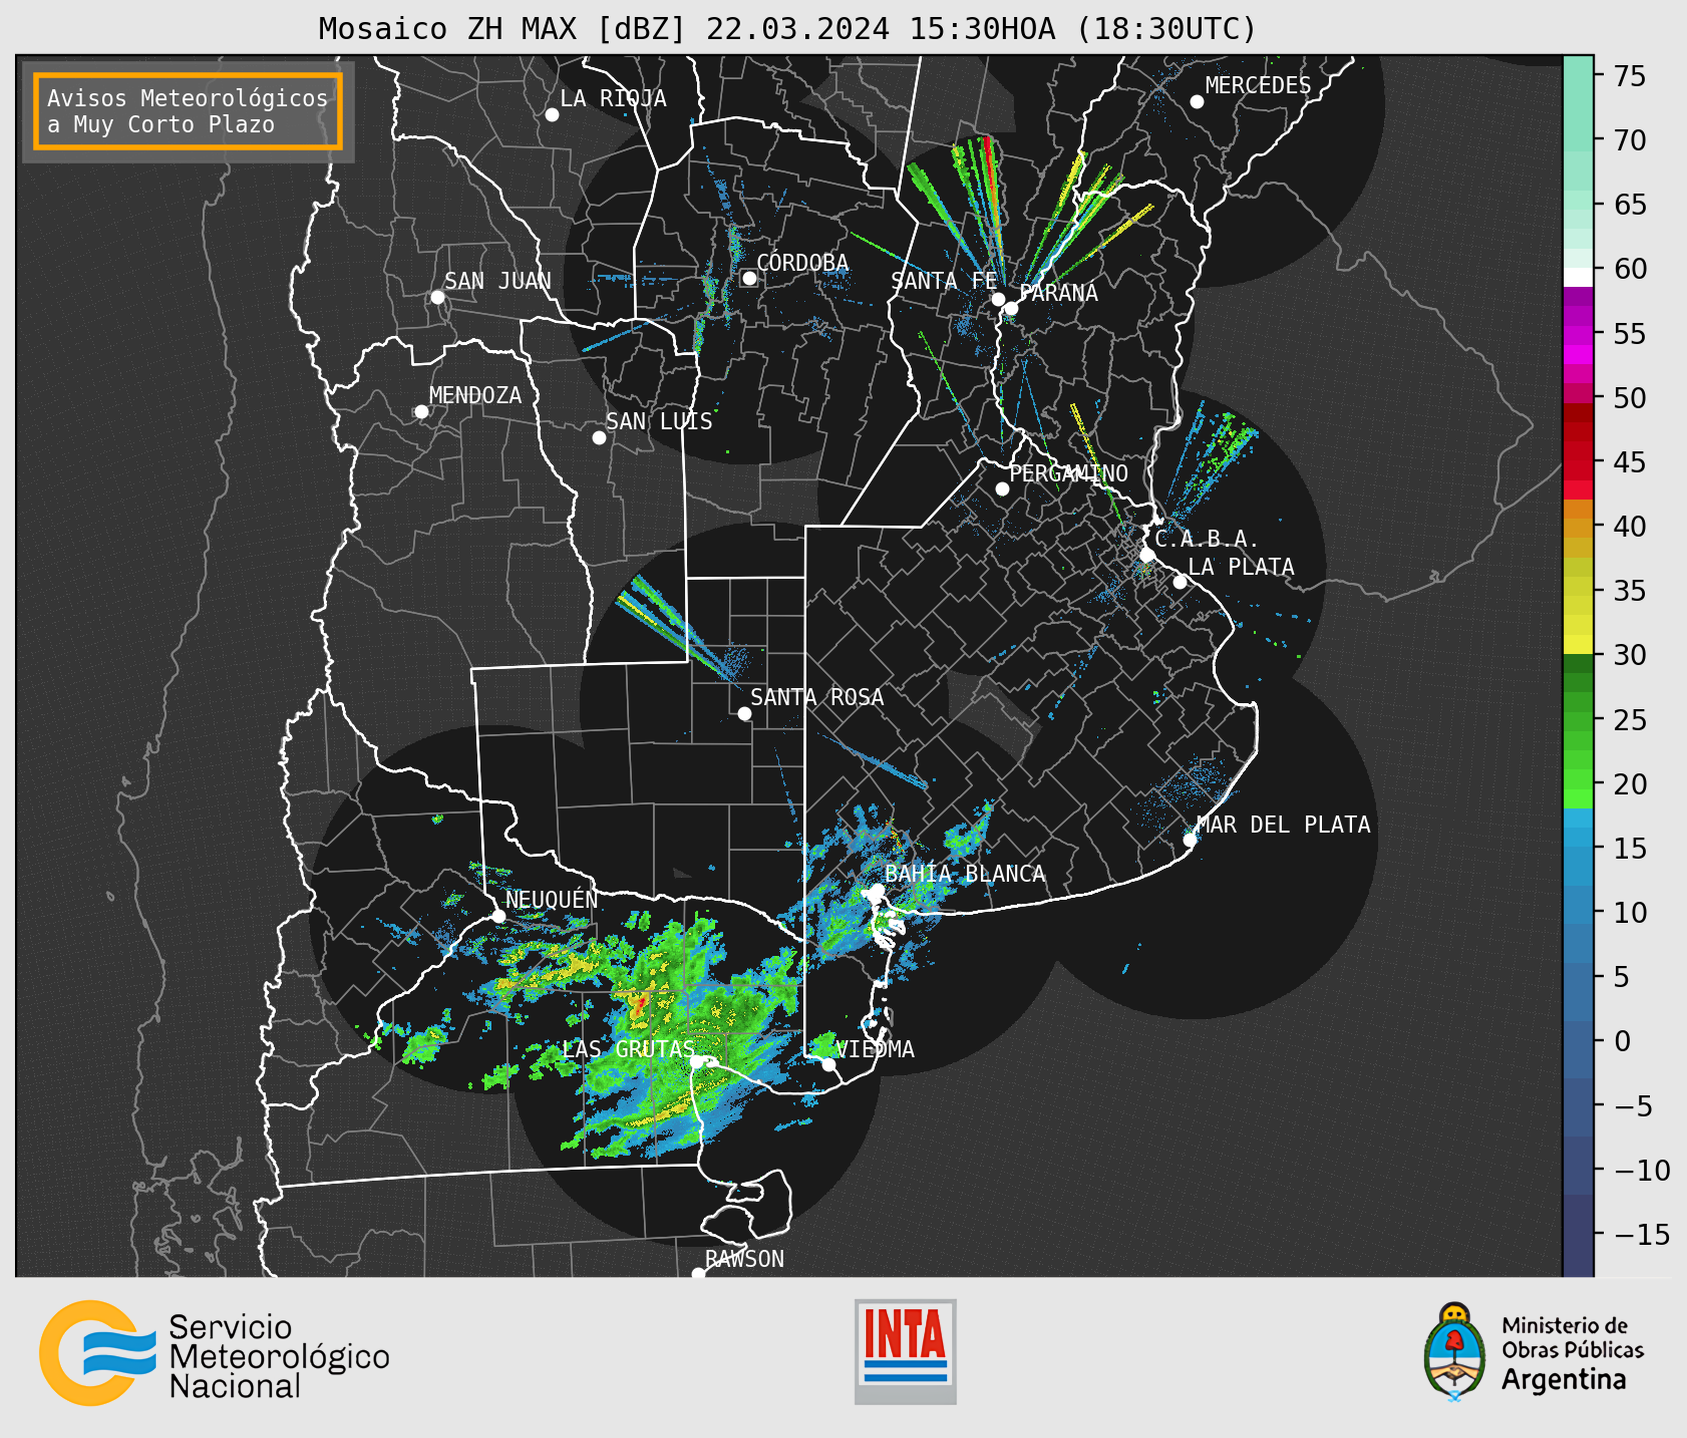
Task: Click the MERCEDES city marker dot
Action: coord(1197,102)
